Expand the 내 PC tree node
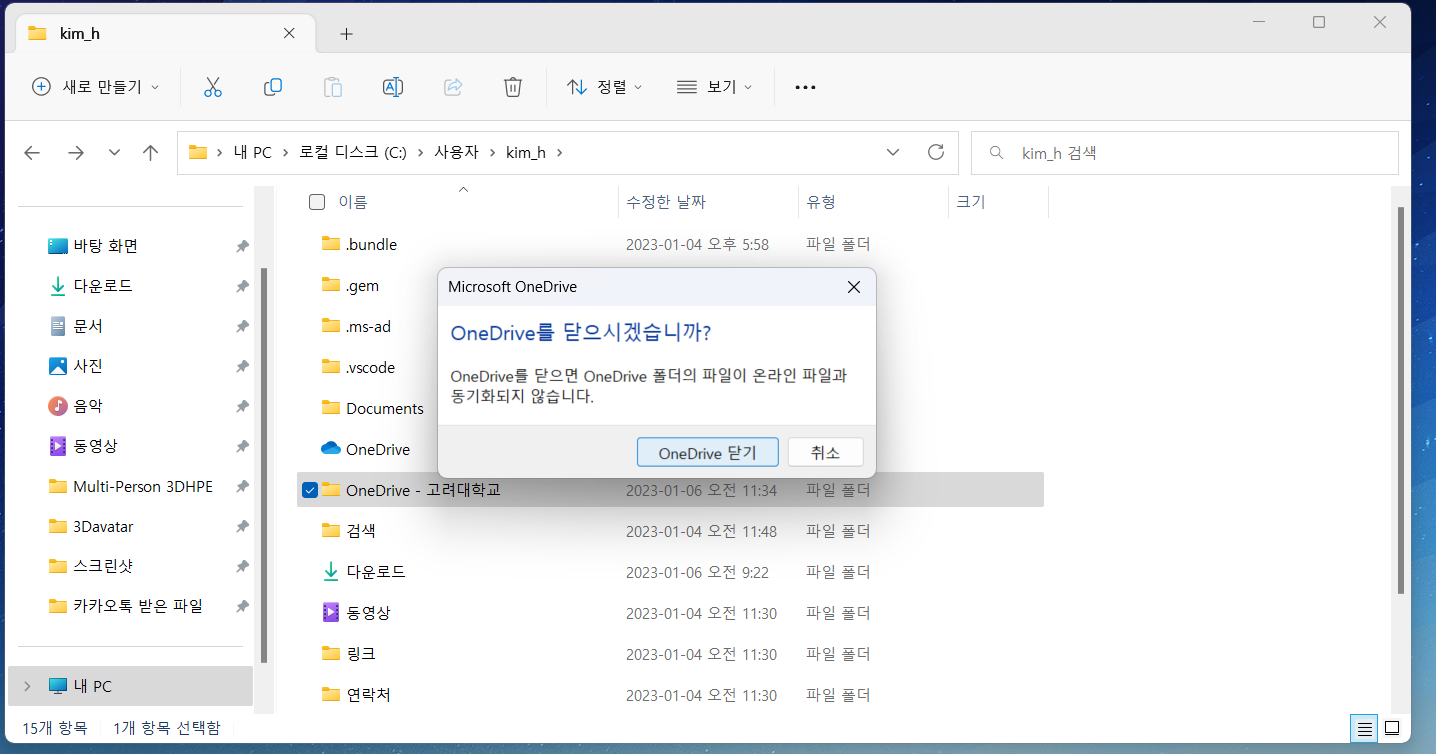 27,686
